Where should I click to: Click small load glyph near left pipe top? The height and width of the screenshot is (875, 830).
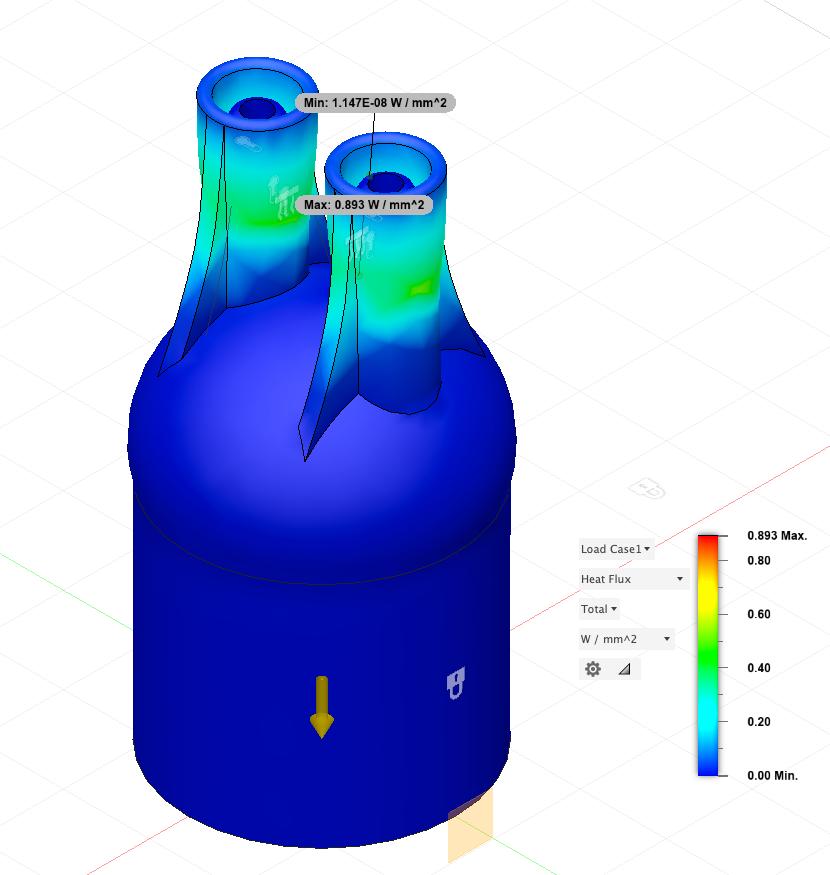point(244,143)
